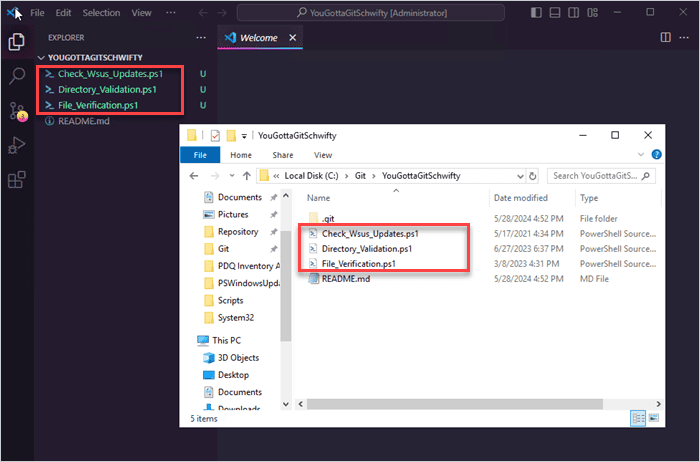Viewport: 700px width, 462px height.
Task: Open pinned Pictures in navigation pane
Action: coord(233,214)
